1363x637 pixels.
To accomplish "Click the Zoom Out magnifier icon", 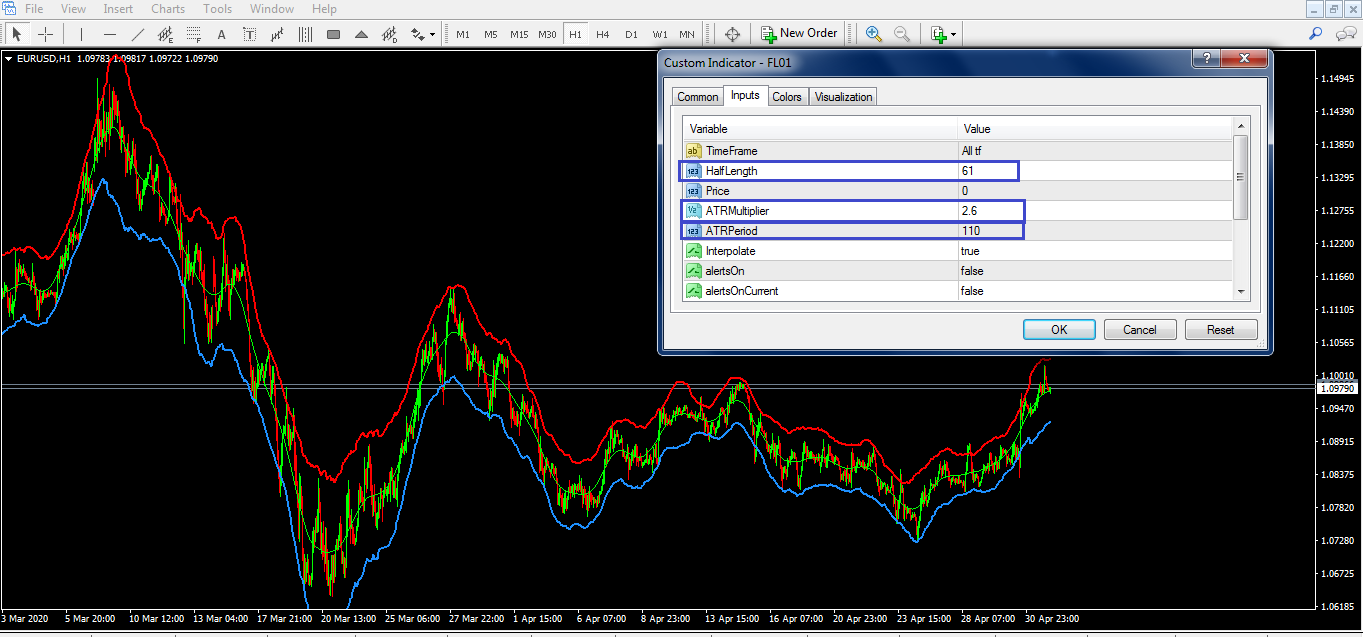I will click(902, 34).
